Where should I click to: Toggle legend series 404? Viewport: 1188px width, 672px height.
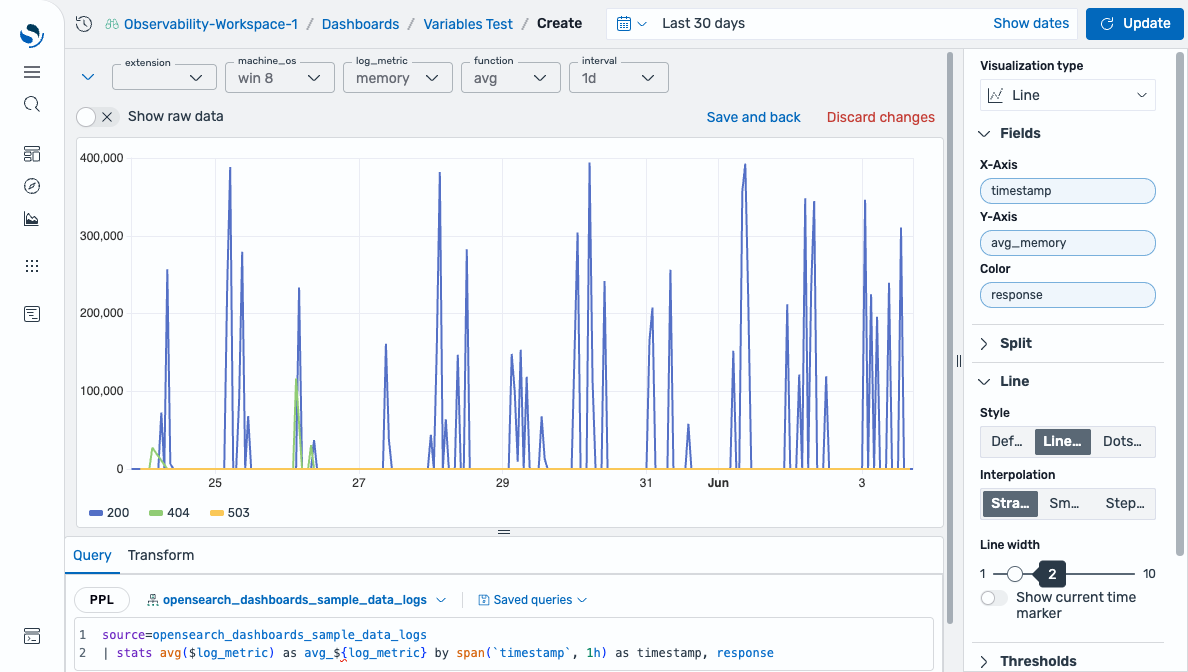tap(169, 513)
